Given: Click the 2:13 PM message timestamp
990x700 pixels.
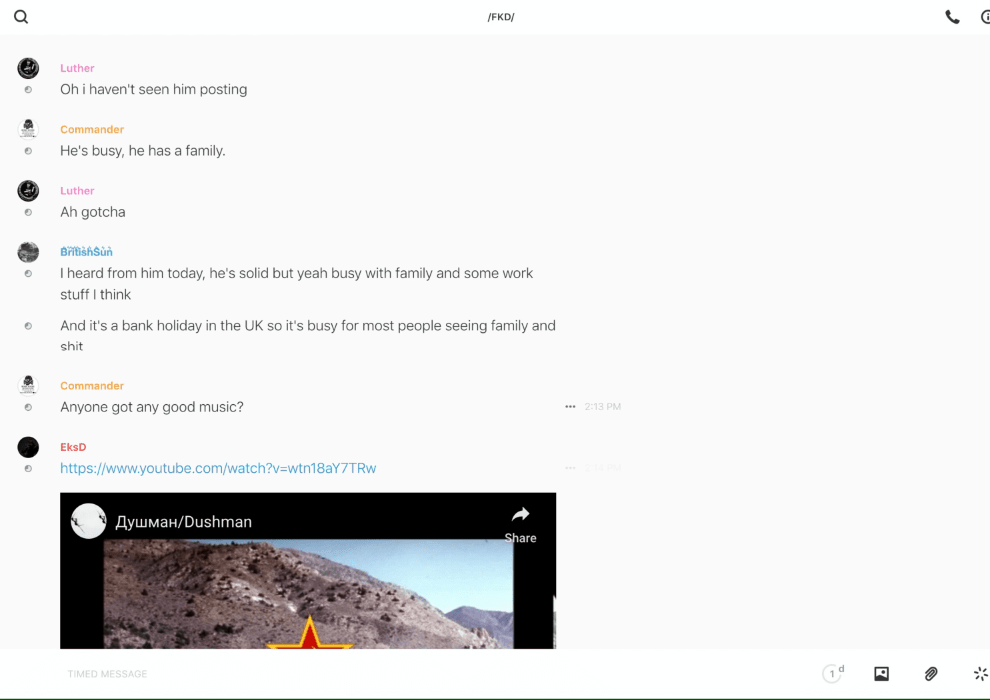Looking at the screenshot, I should tap(603, 407).
